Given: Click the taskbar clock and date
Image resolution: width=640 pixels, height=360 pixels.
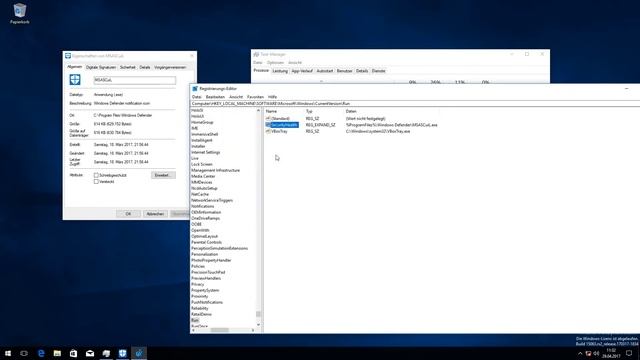Looking at the screenshot, I should 611,353.
